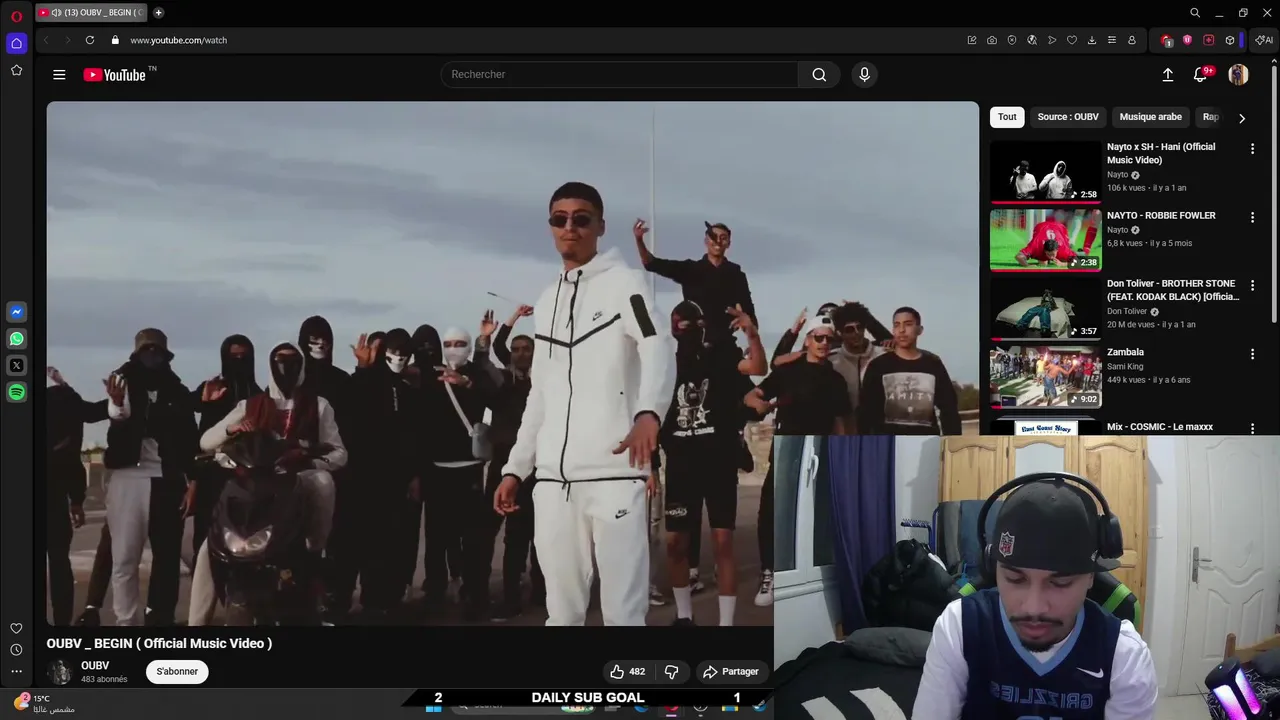Go back to the previous page
The width and height of the screenshot is (1280, 720).
click(x=46, y=40)
